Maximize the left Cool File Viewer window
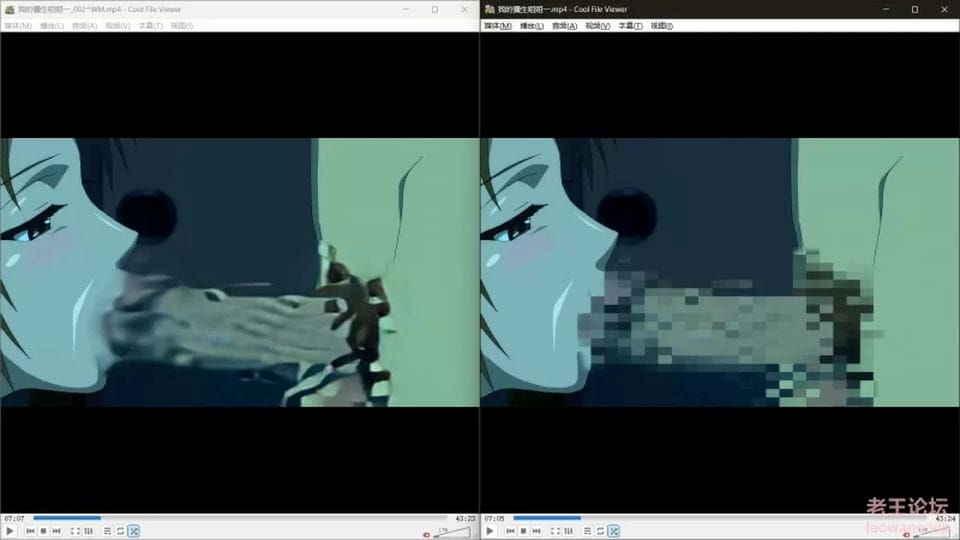960x540 pixels. pos(435,9)
